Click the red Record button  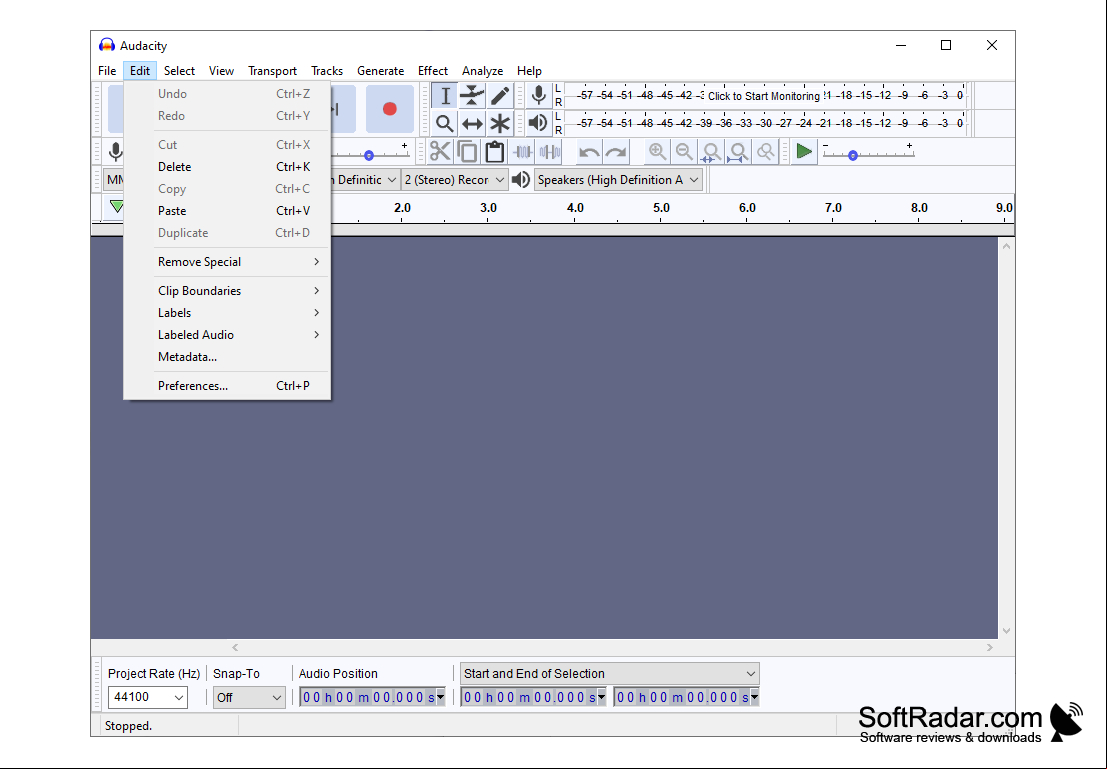(x=390, y=109)
